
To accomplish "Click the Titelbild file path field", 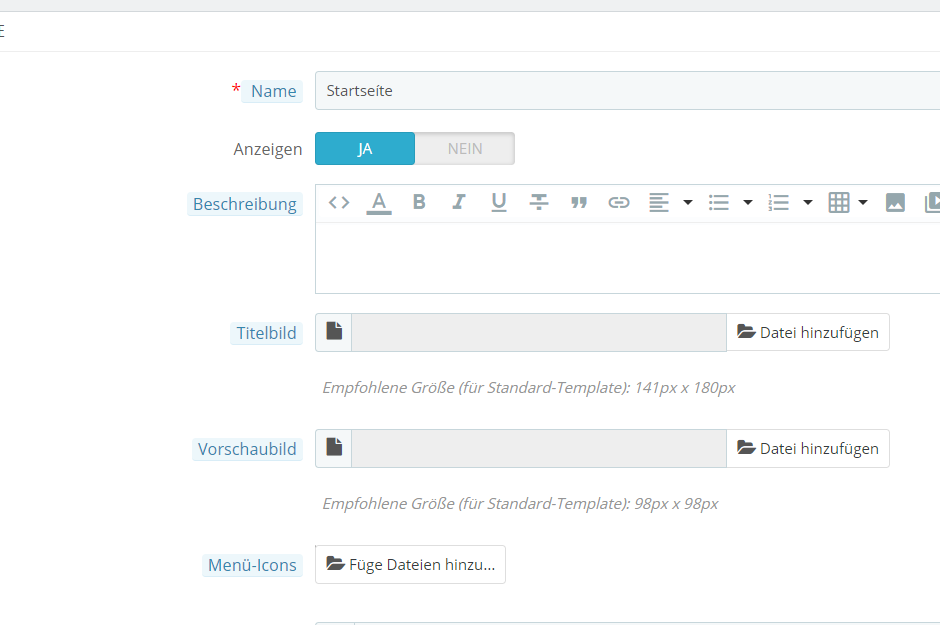I will click(x=539, y=333).
